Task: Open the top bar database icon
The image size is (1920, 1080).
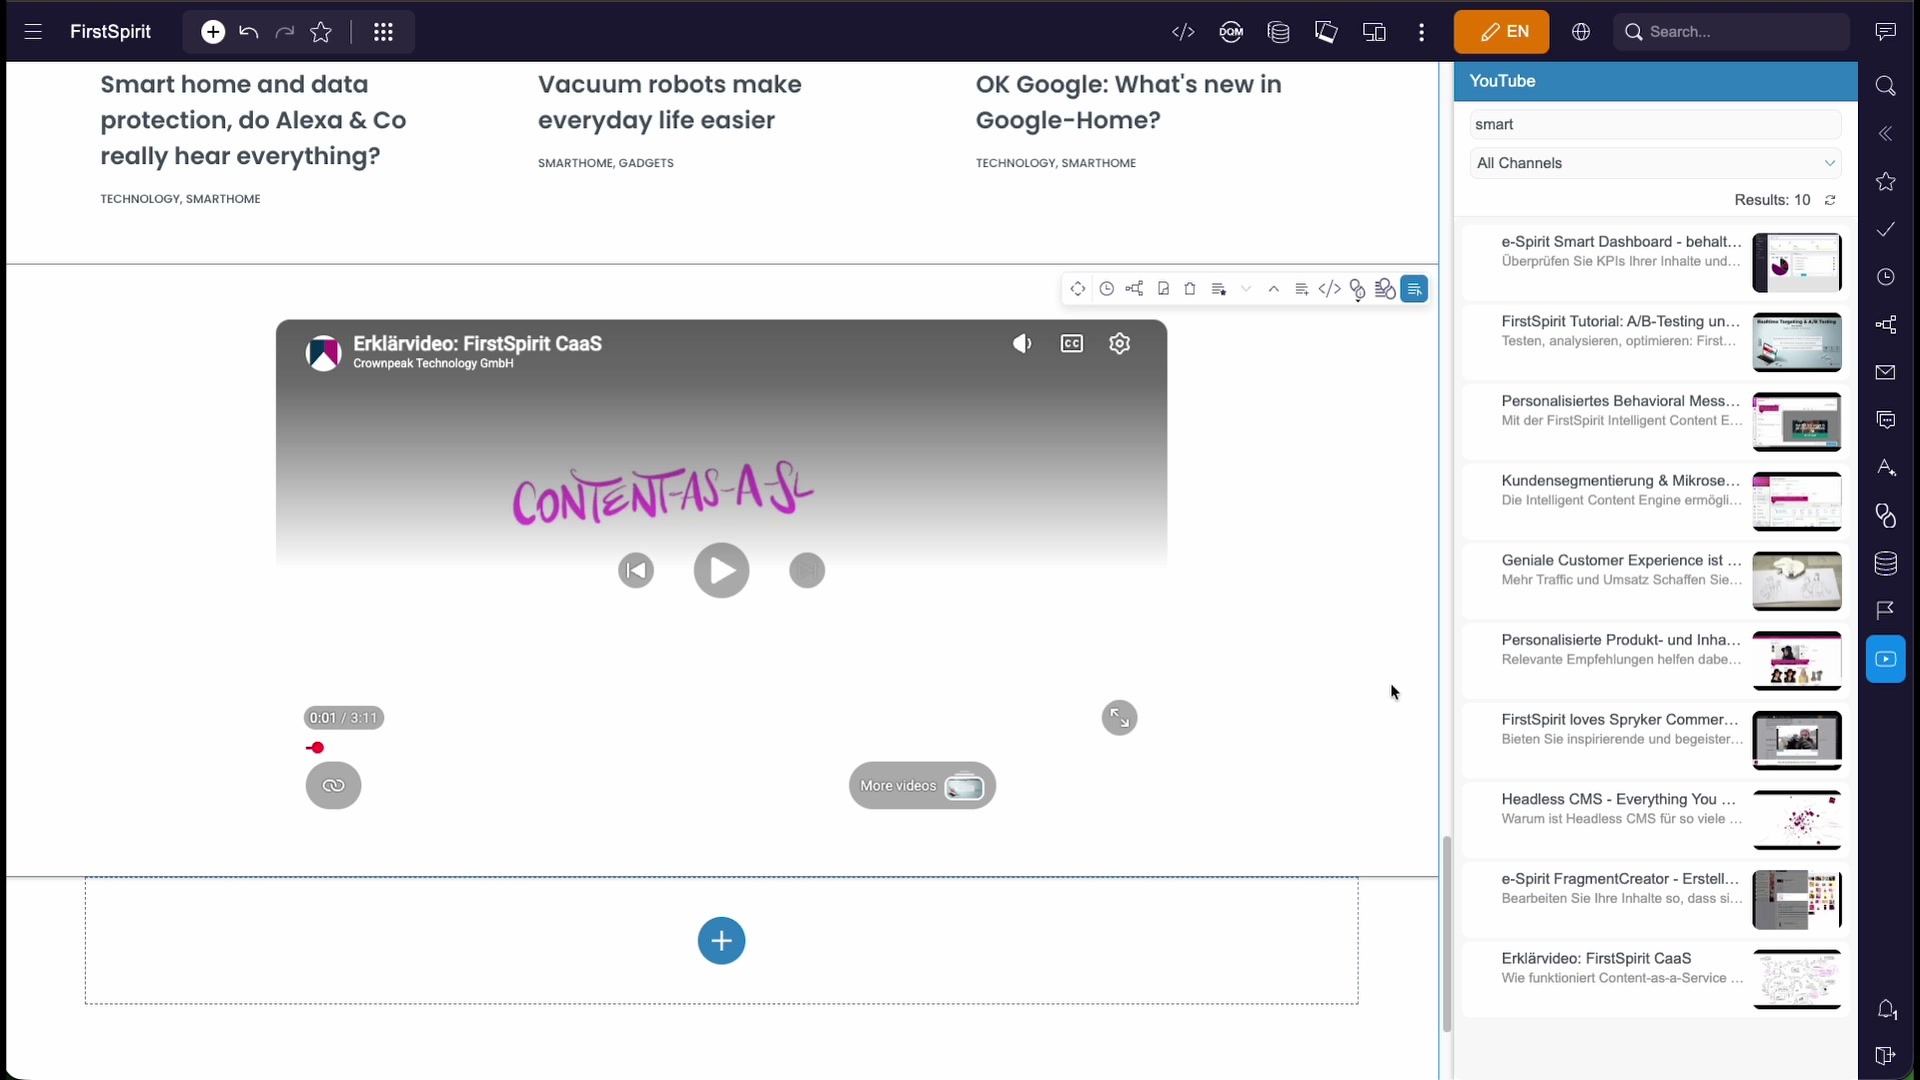Action: click(x=1278, y=32)
